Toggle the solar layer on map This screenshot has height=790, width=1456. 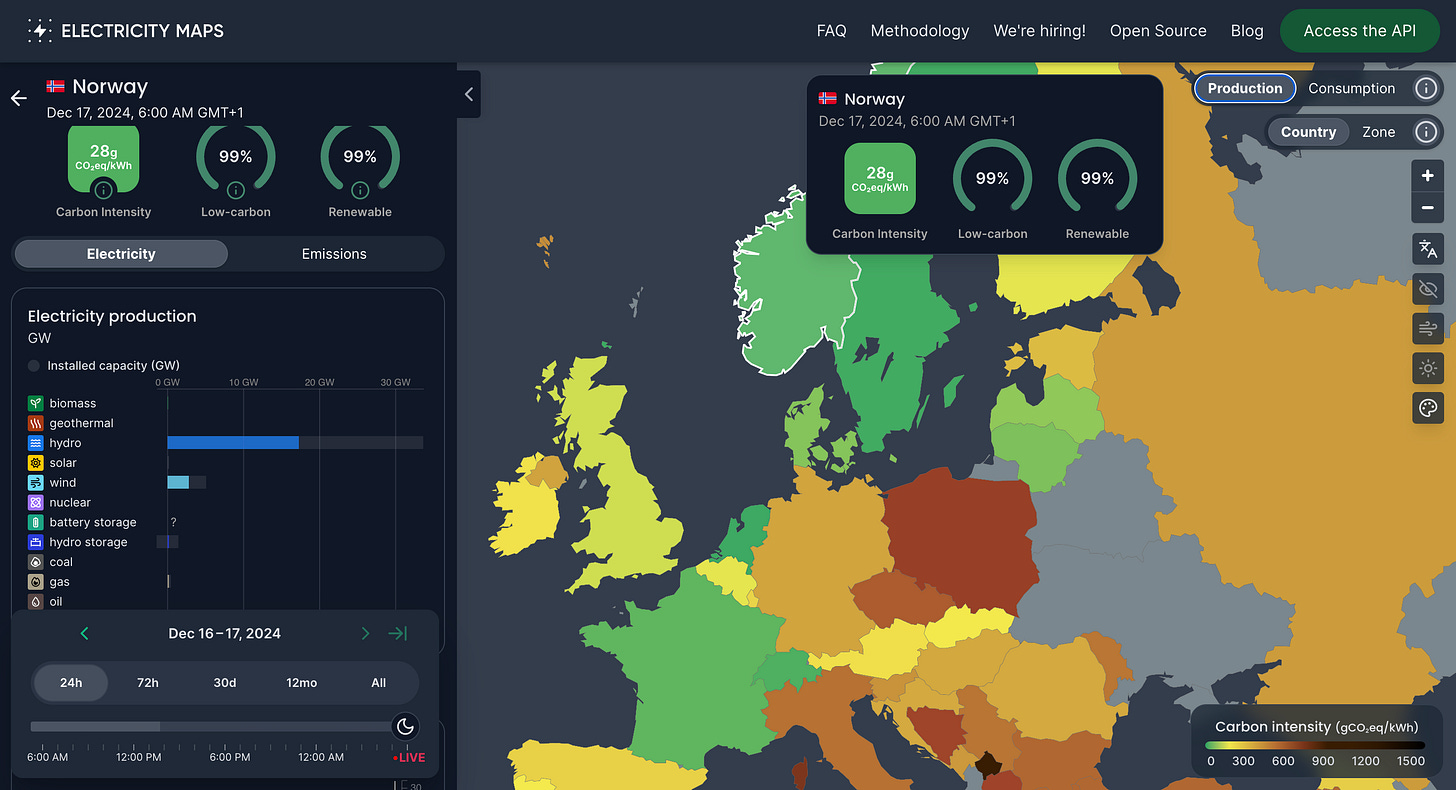(1428, 368)
